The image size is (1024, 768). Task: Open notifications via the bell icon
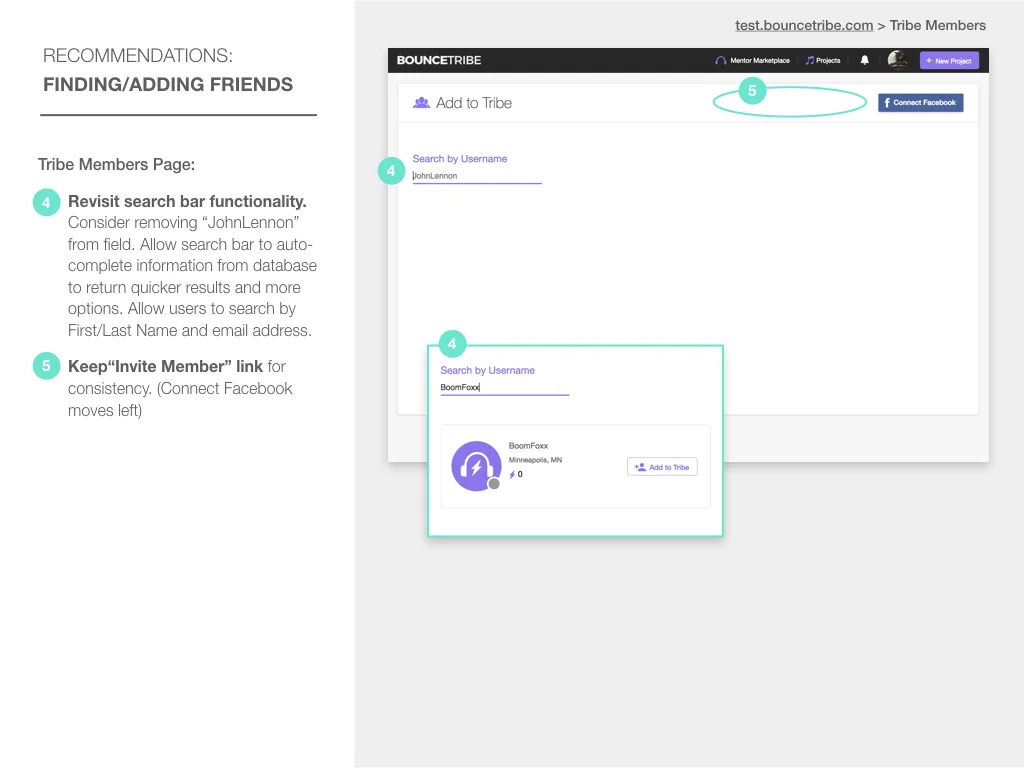click(865, 60)
